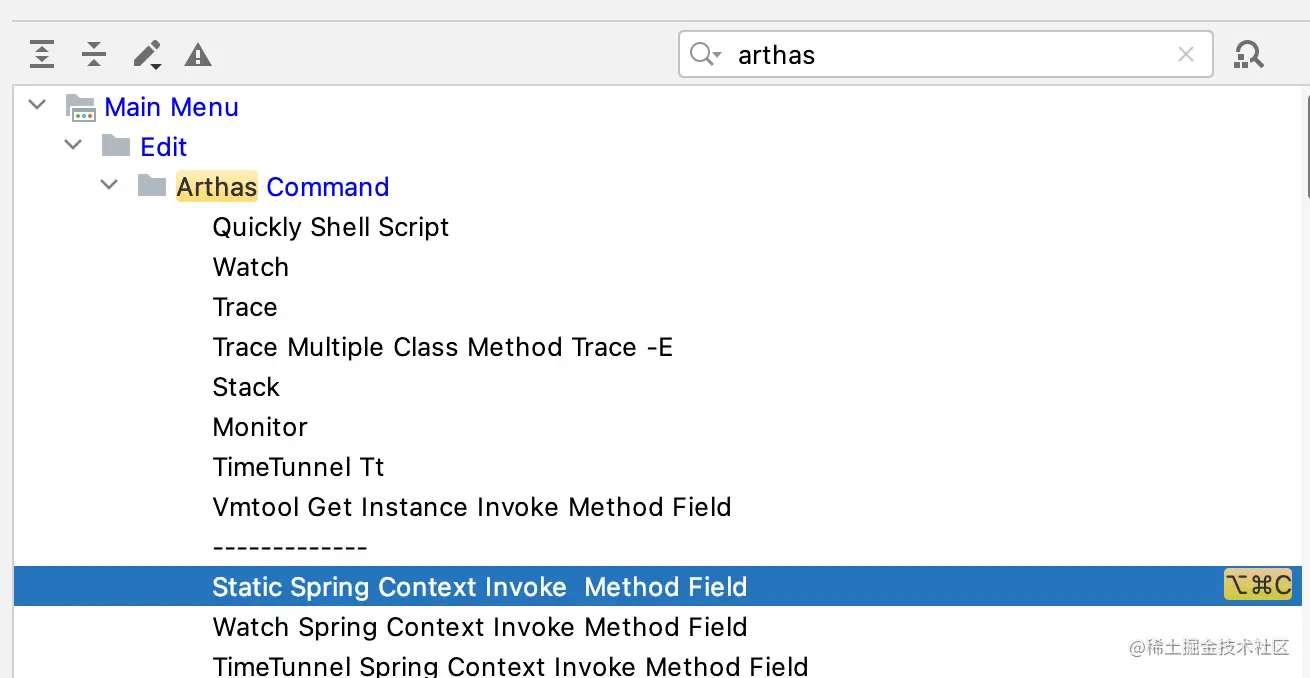Focus the keymap search input field
Screen dimensions: 1310x678
(950, 54)
